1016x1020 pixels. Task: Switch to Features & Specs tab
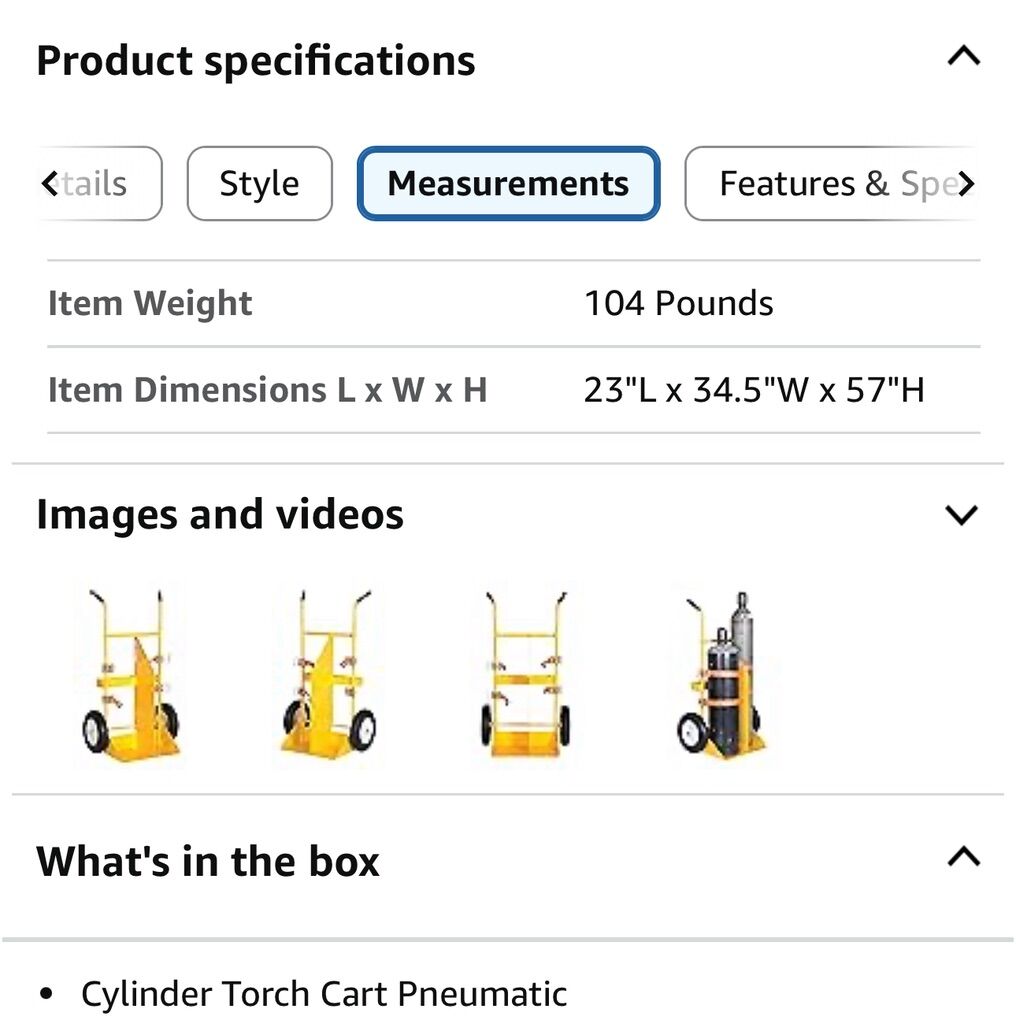point(830,184)
